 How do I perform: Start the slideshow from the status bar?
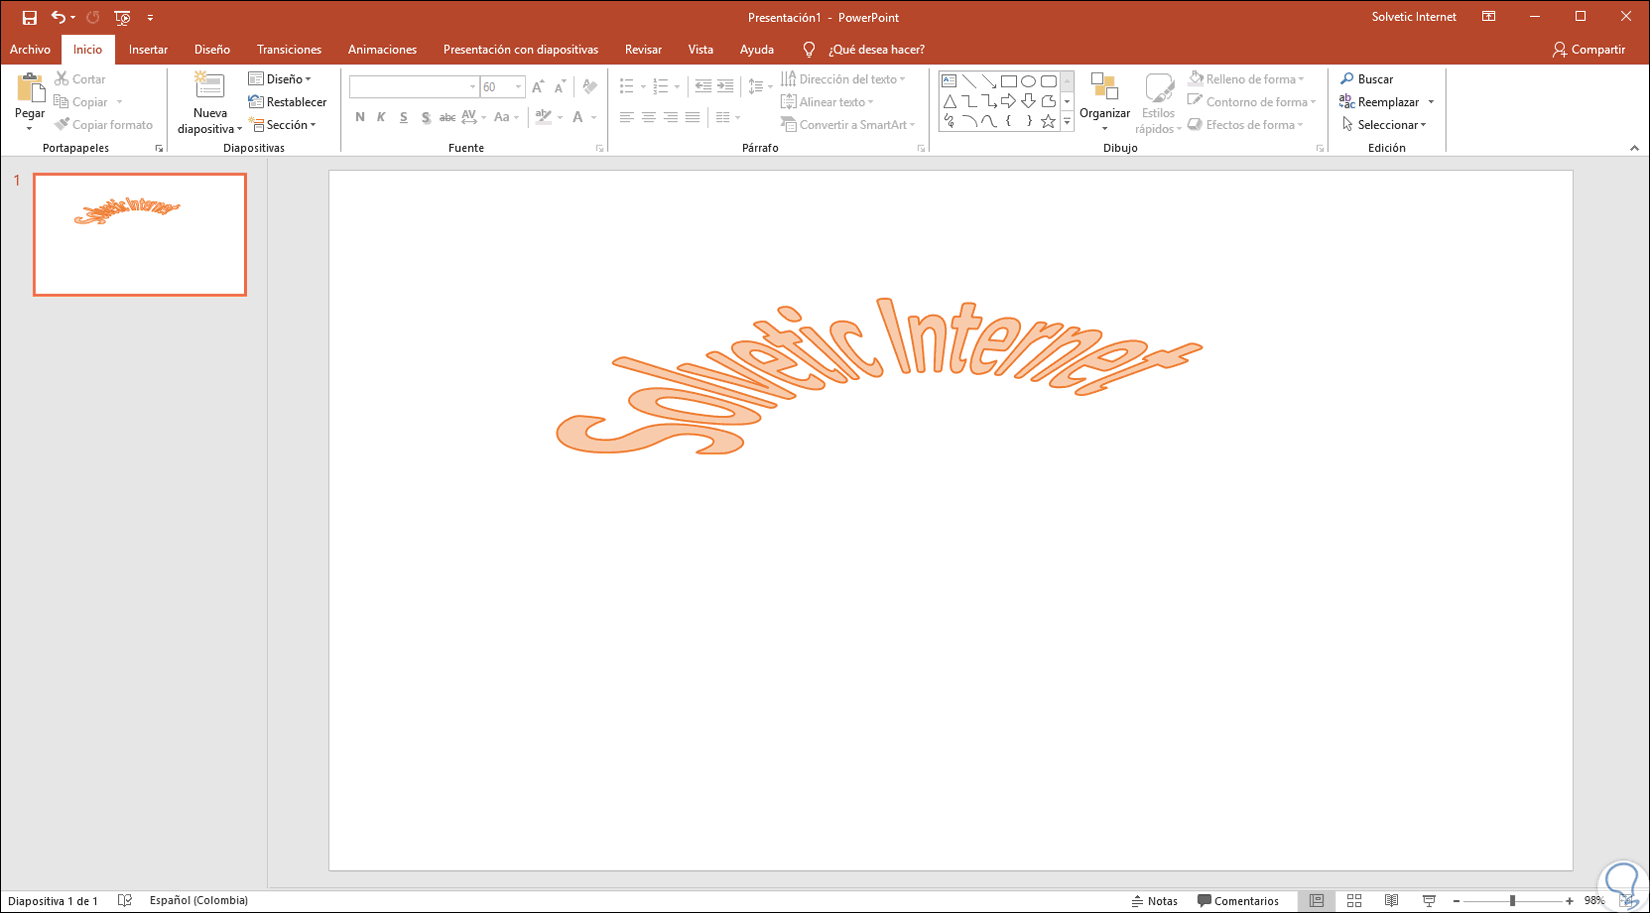[x=1429, y=901]
